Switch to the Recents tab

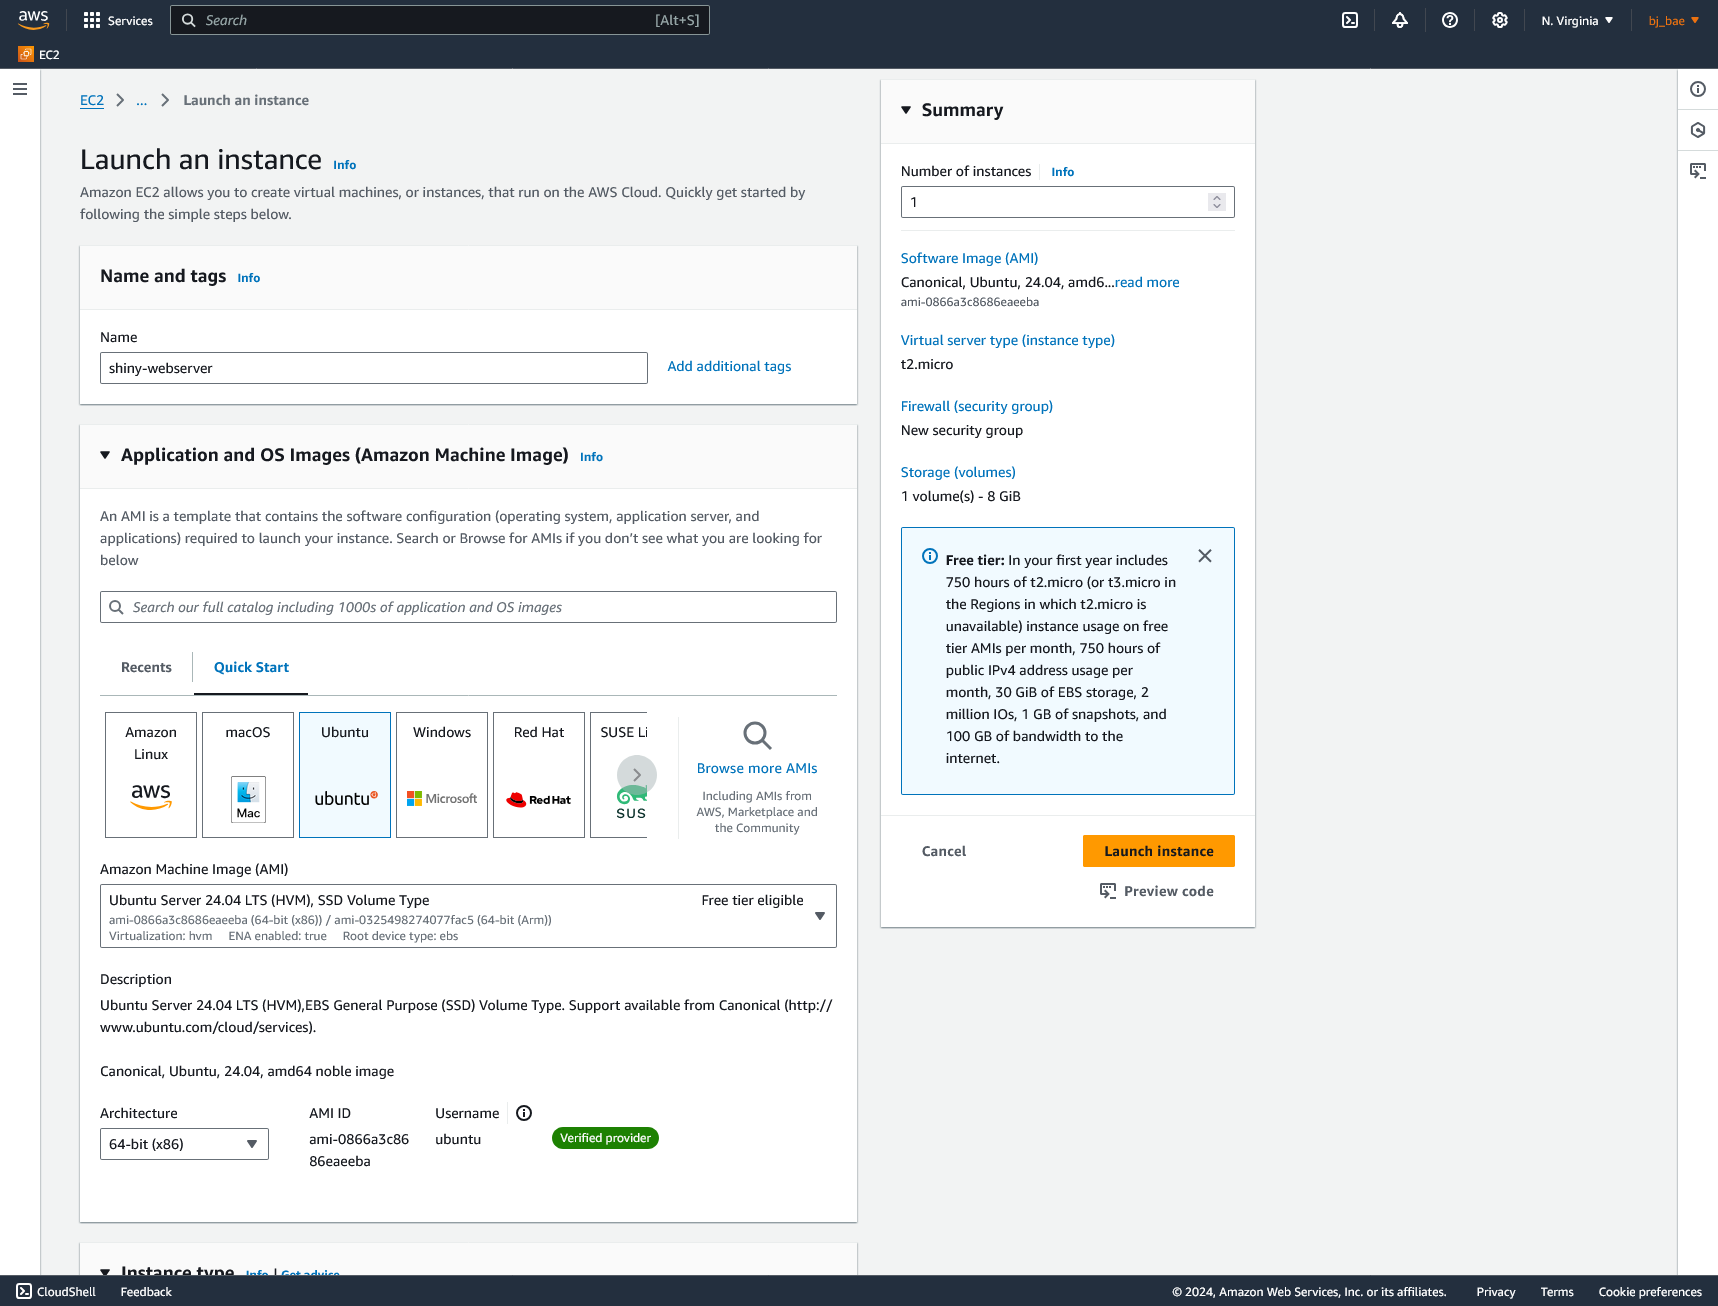click(146, 667)
